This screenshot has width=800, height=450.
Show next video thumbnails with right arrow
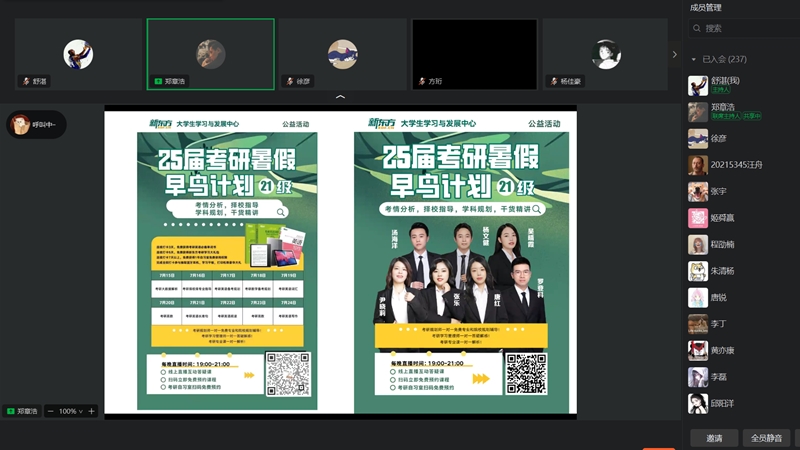pyautogui.click(x=674, y=54)
